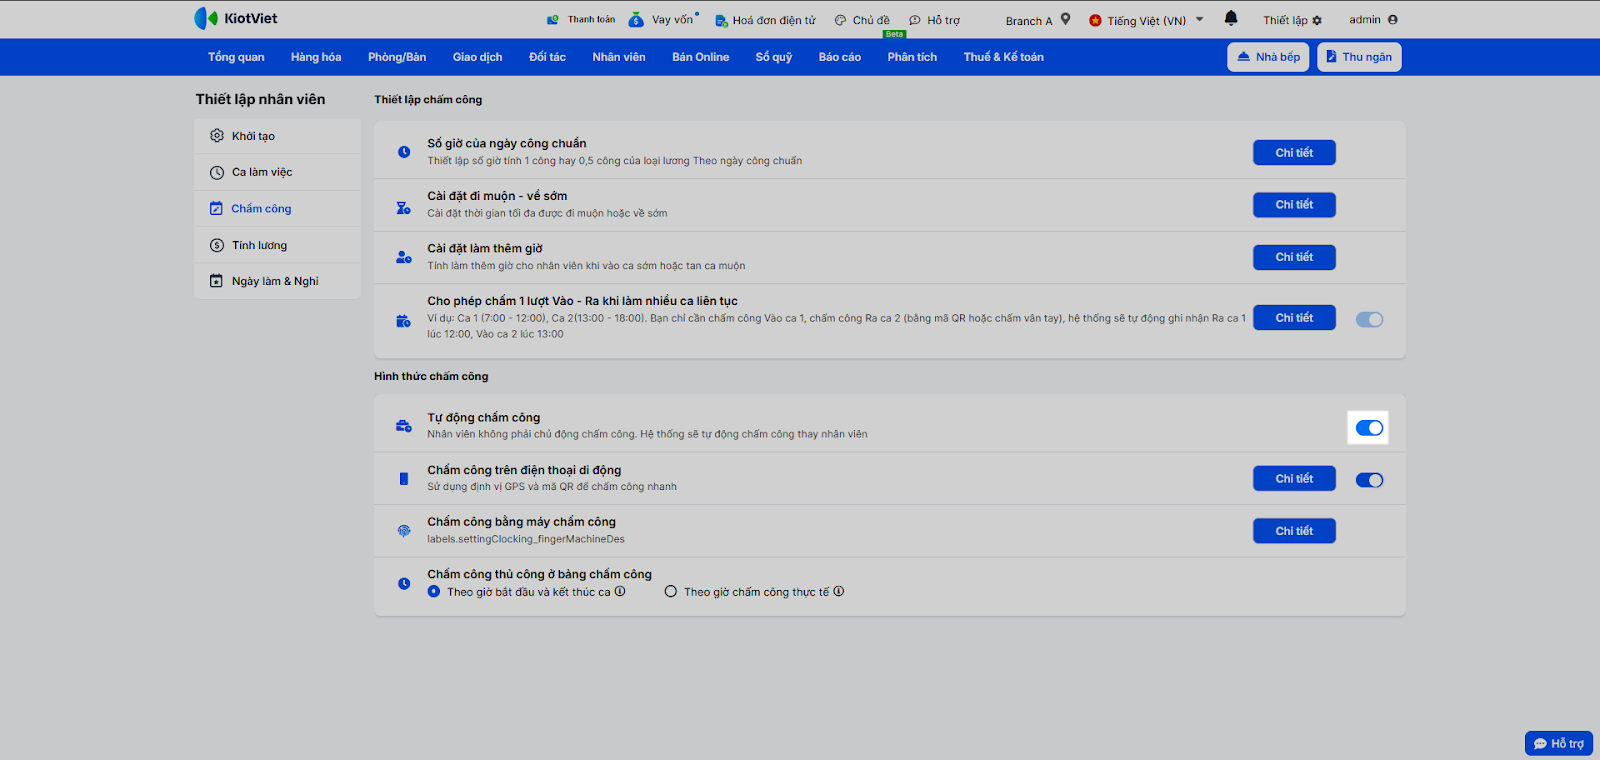Open the admin account menu
The height and width of the screenshot is (760, 1600).
click(1373, 19)
